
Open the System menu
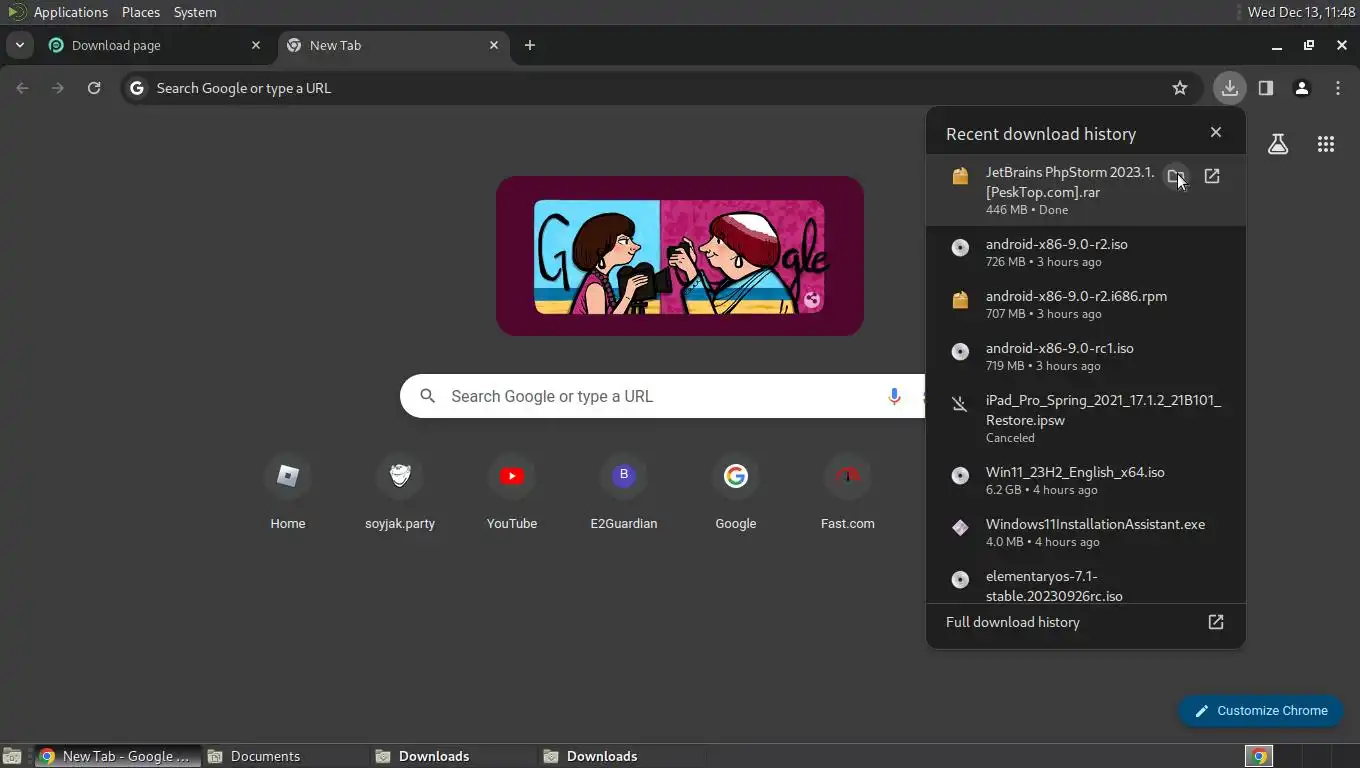coord(195,12)
